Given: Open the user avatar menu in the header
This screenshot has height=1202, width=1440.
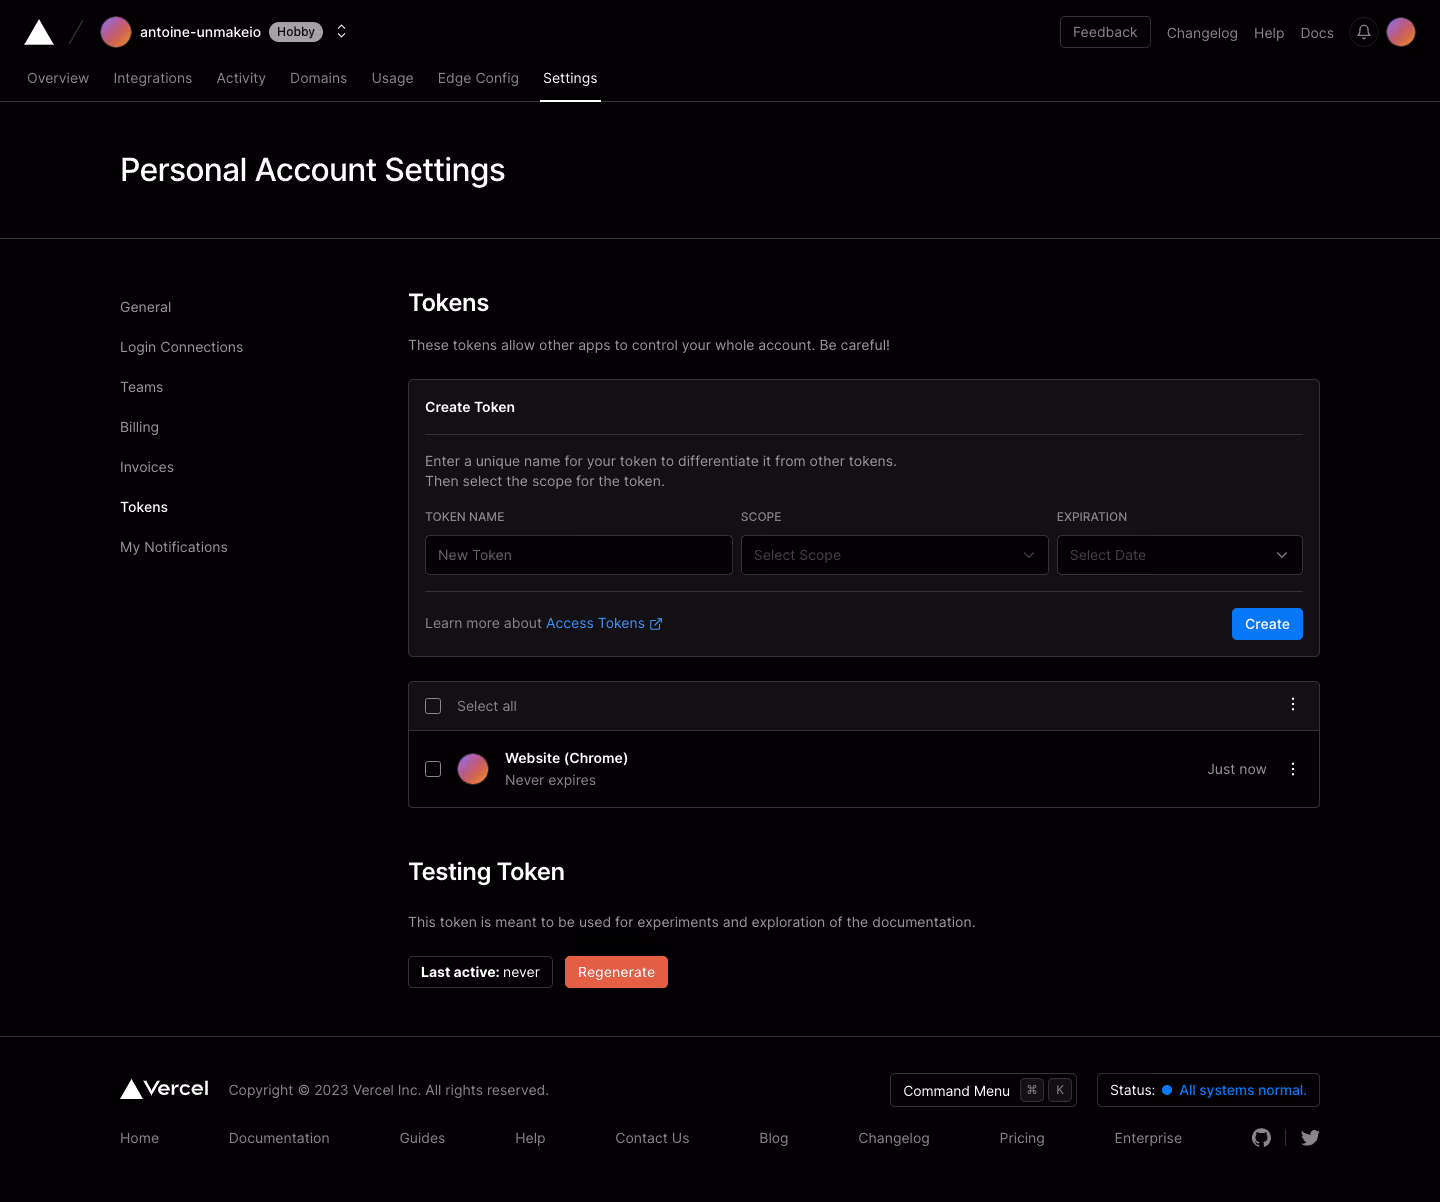Looking at the screenshot, I should pyautogui.click(x=1401, y=32).
